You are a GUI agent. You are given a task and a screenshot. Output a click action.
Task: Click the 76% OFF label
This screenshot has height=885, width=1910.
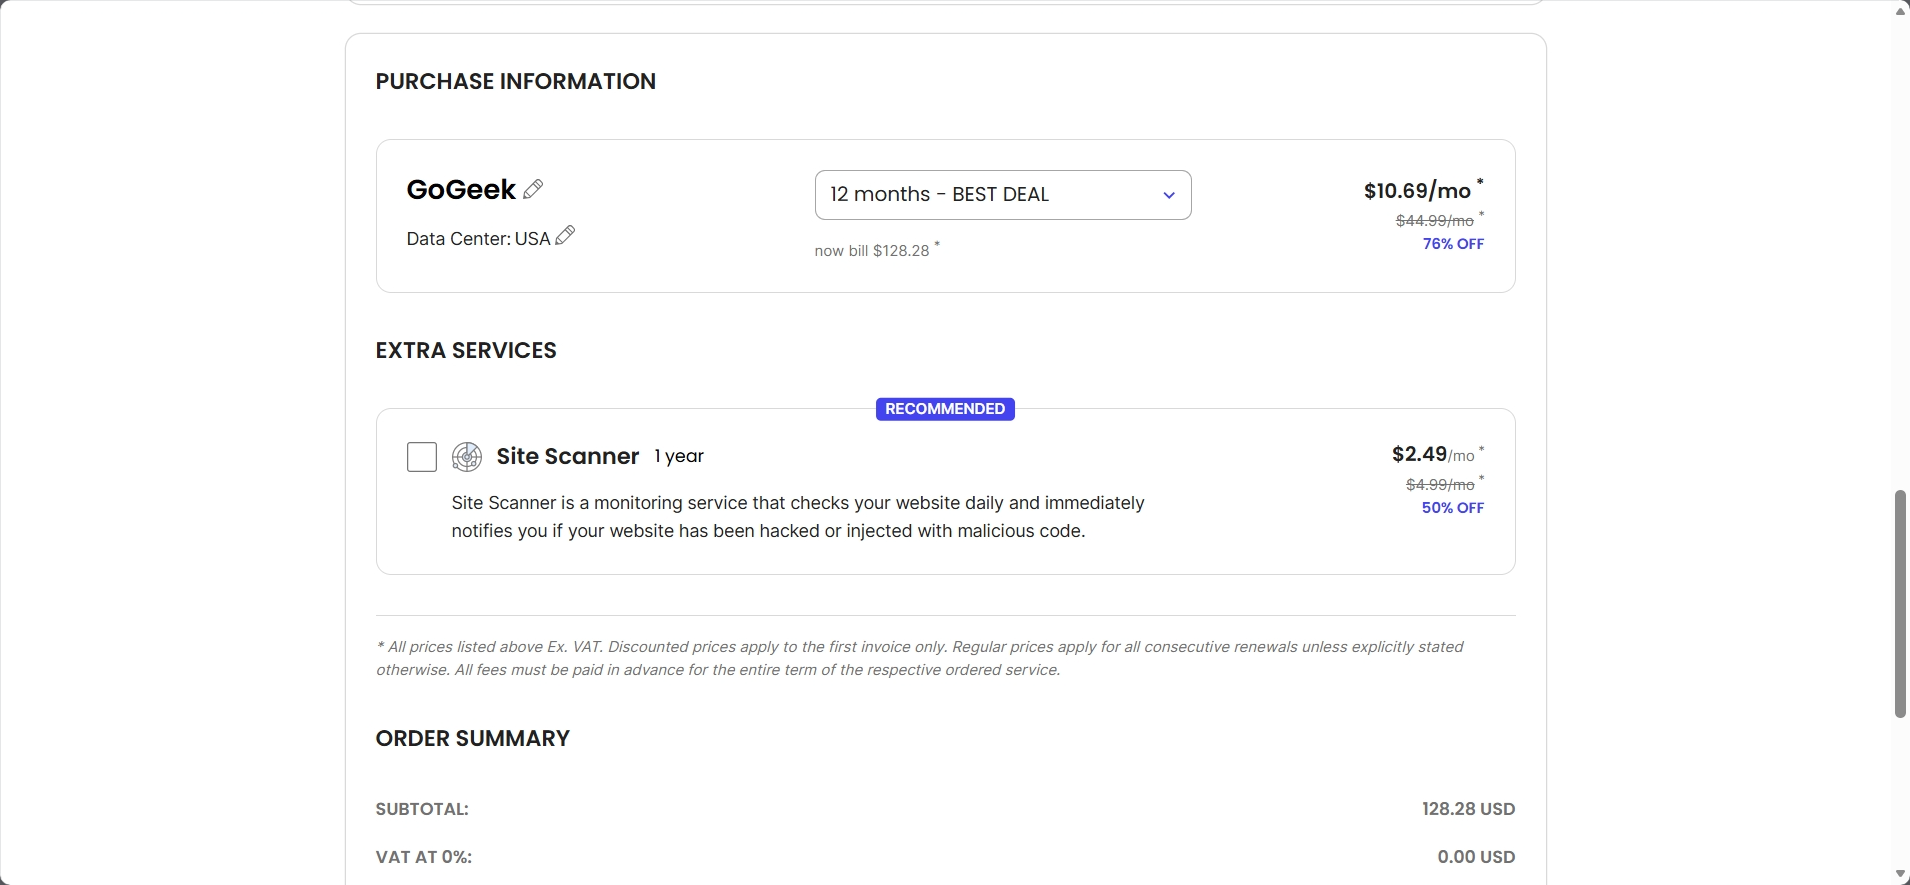(x=1453, y=244)
